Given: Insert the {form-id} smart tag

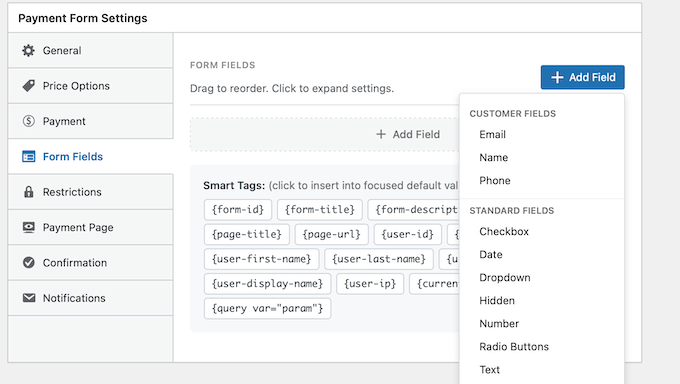Looking at the screenshot, I should pyautogui.click(x=238, y=210).
